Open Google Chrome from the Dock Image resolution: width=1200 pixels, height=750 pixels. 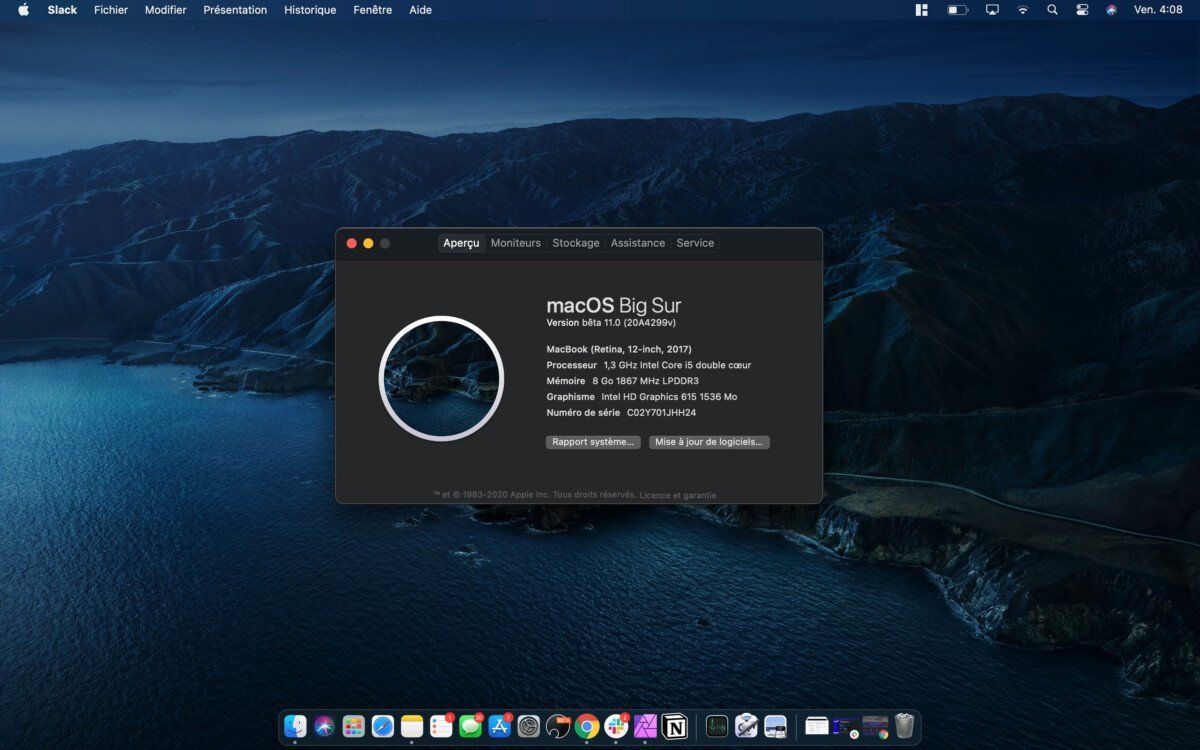[x=587, y=726]
